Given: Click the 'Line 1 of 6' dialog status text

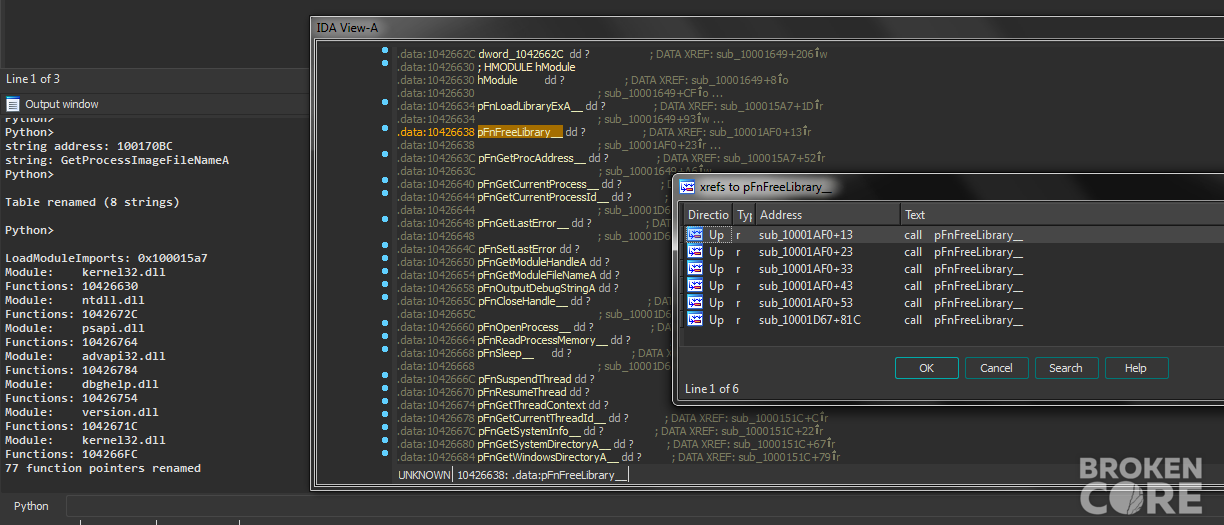Looking at the screenshot, I should click(712, 389).
